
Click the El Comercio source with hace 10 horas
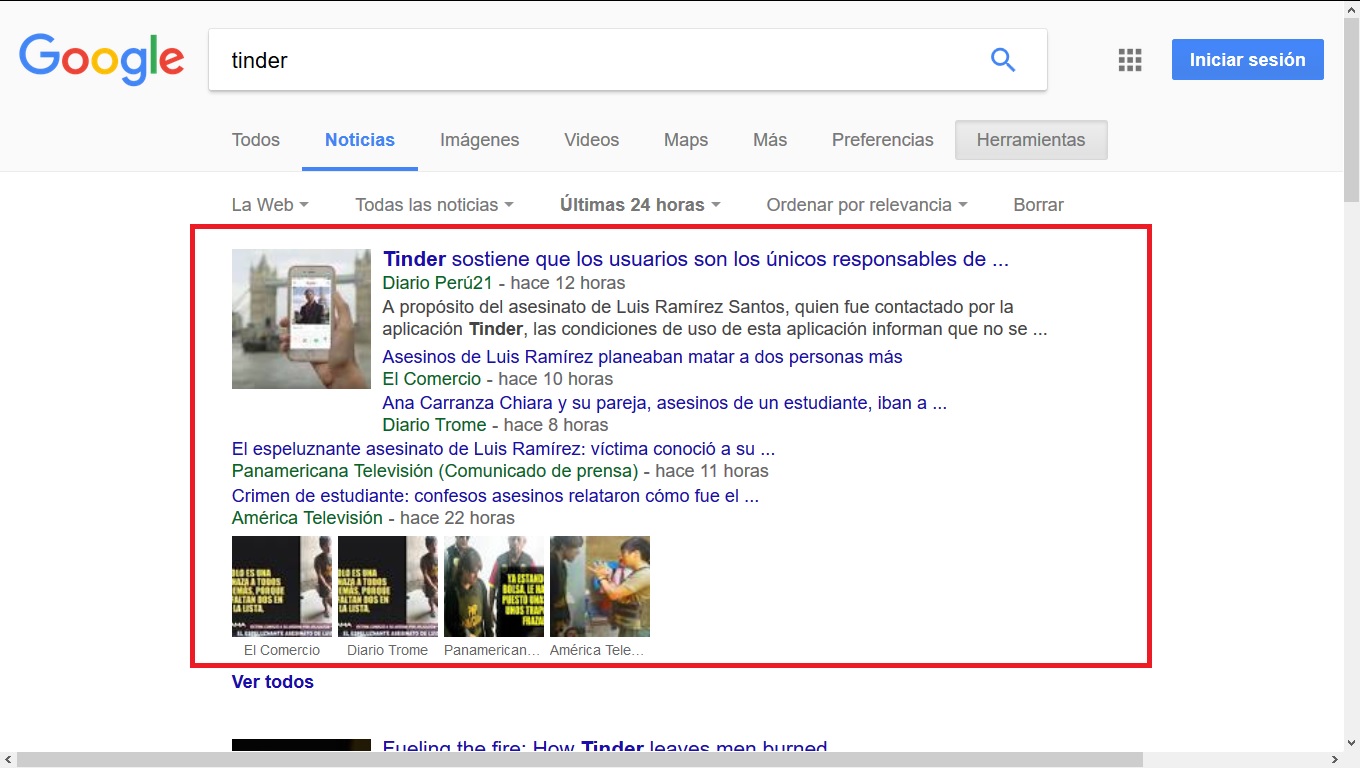click(432, 379)
